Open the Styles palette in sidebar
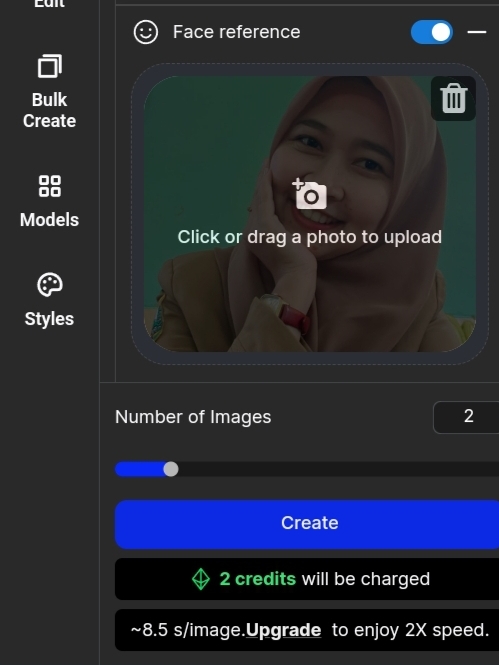The height and width of the screenshot is (665, 499). [x=50, y=300]
